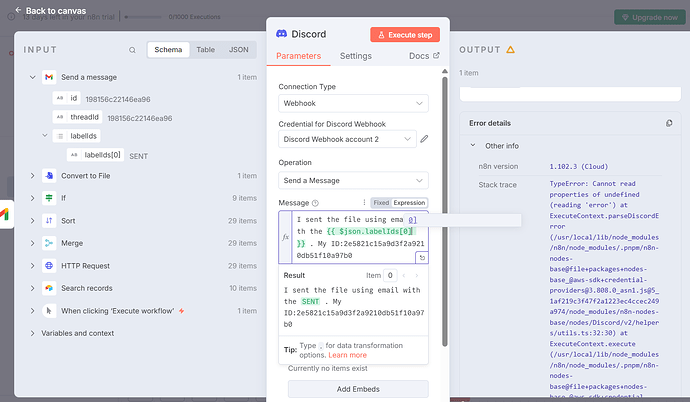Click the n8n version value 1.102.3 (Cloud)

tap(579, 167)
